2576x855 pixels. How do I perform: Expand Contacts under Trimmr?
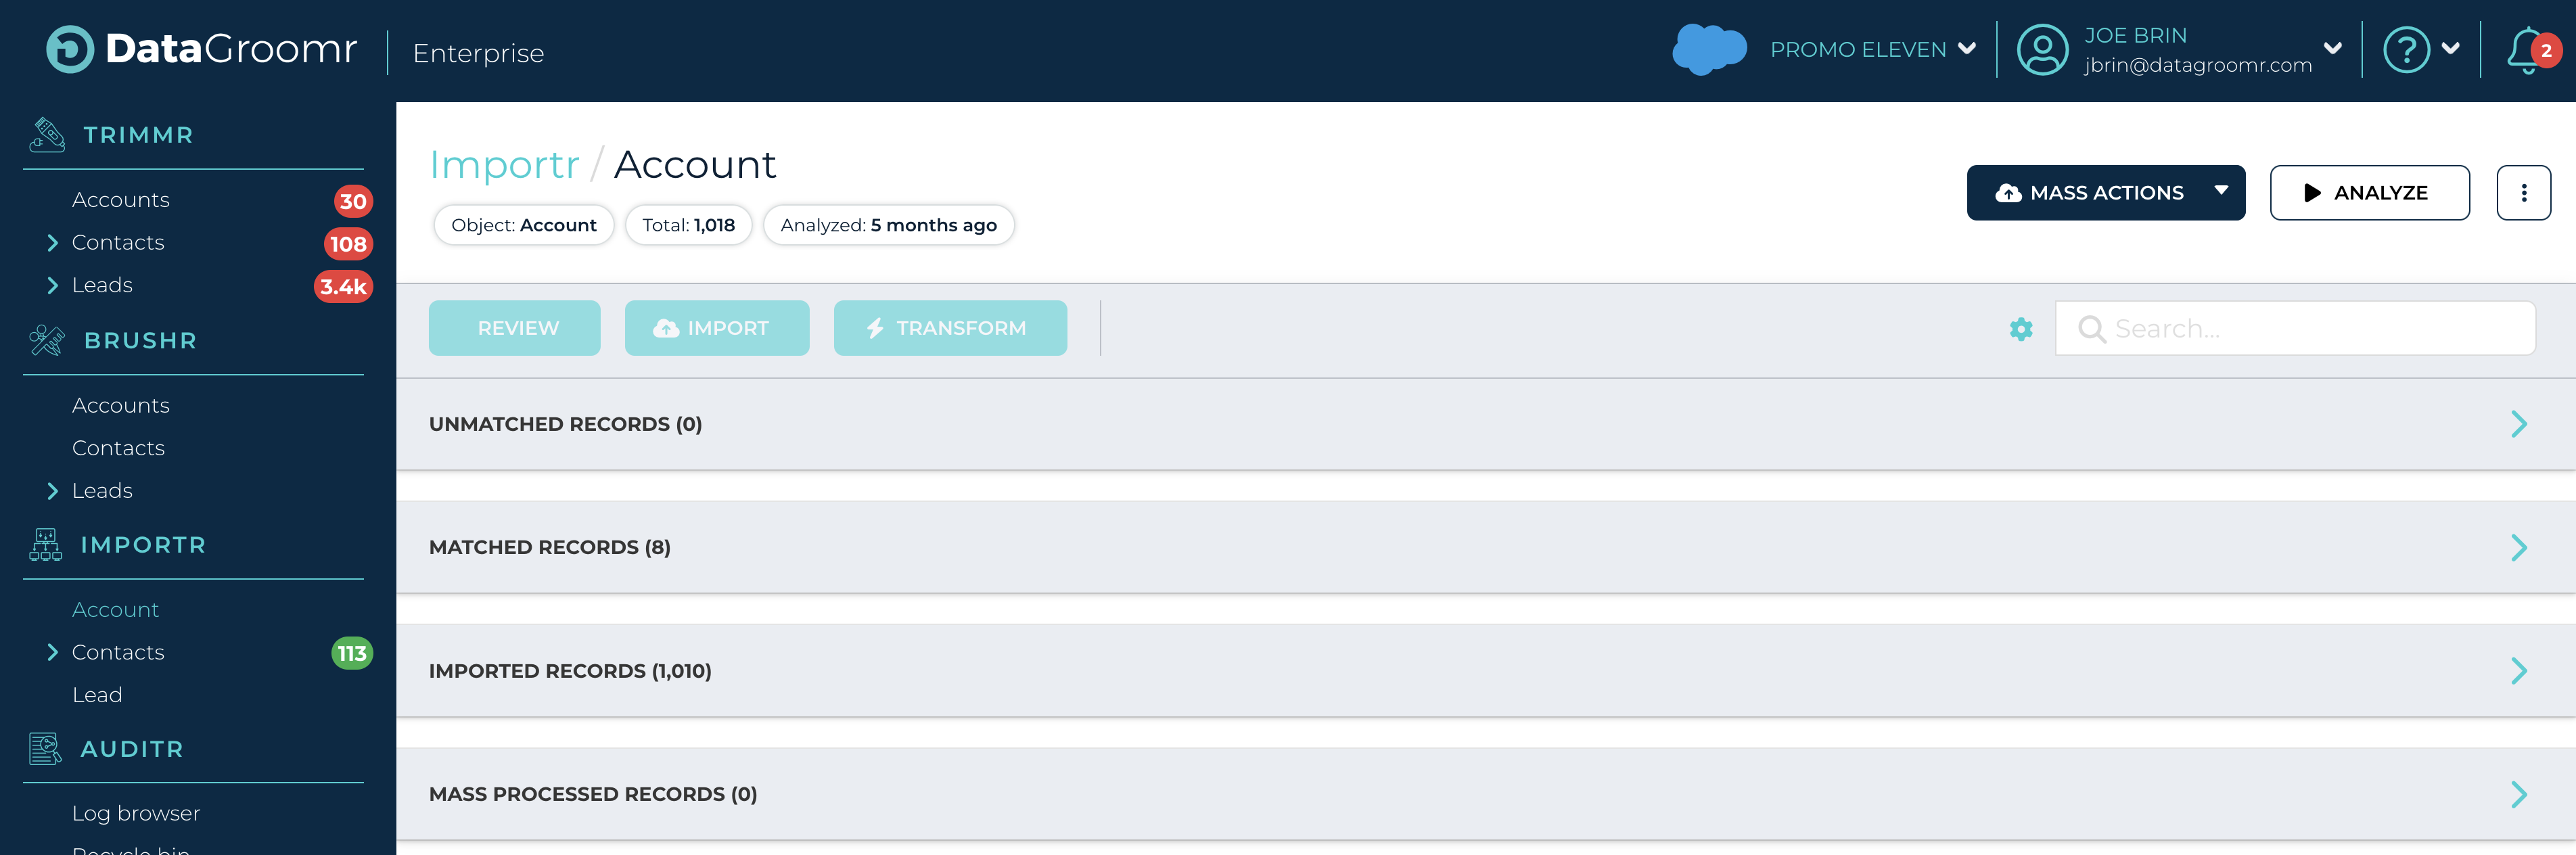(x=53, y=243)
